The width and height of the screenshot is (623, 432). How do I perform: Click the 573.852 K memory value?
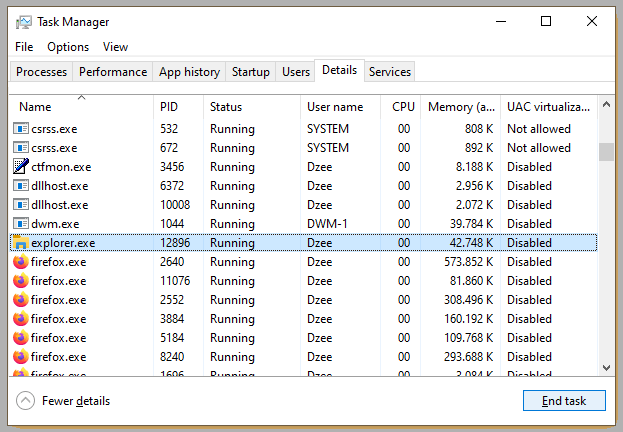(x=469, y=262)
